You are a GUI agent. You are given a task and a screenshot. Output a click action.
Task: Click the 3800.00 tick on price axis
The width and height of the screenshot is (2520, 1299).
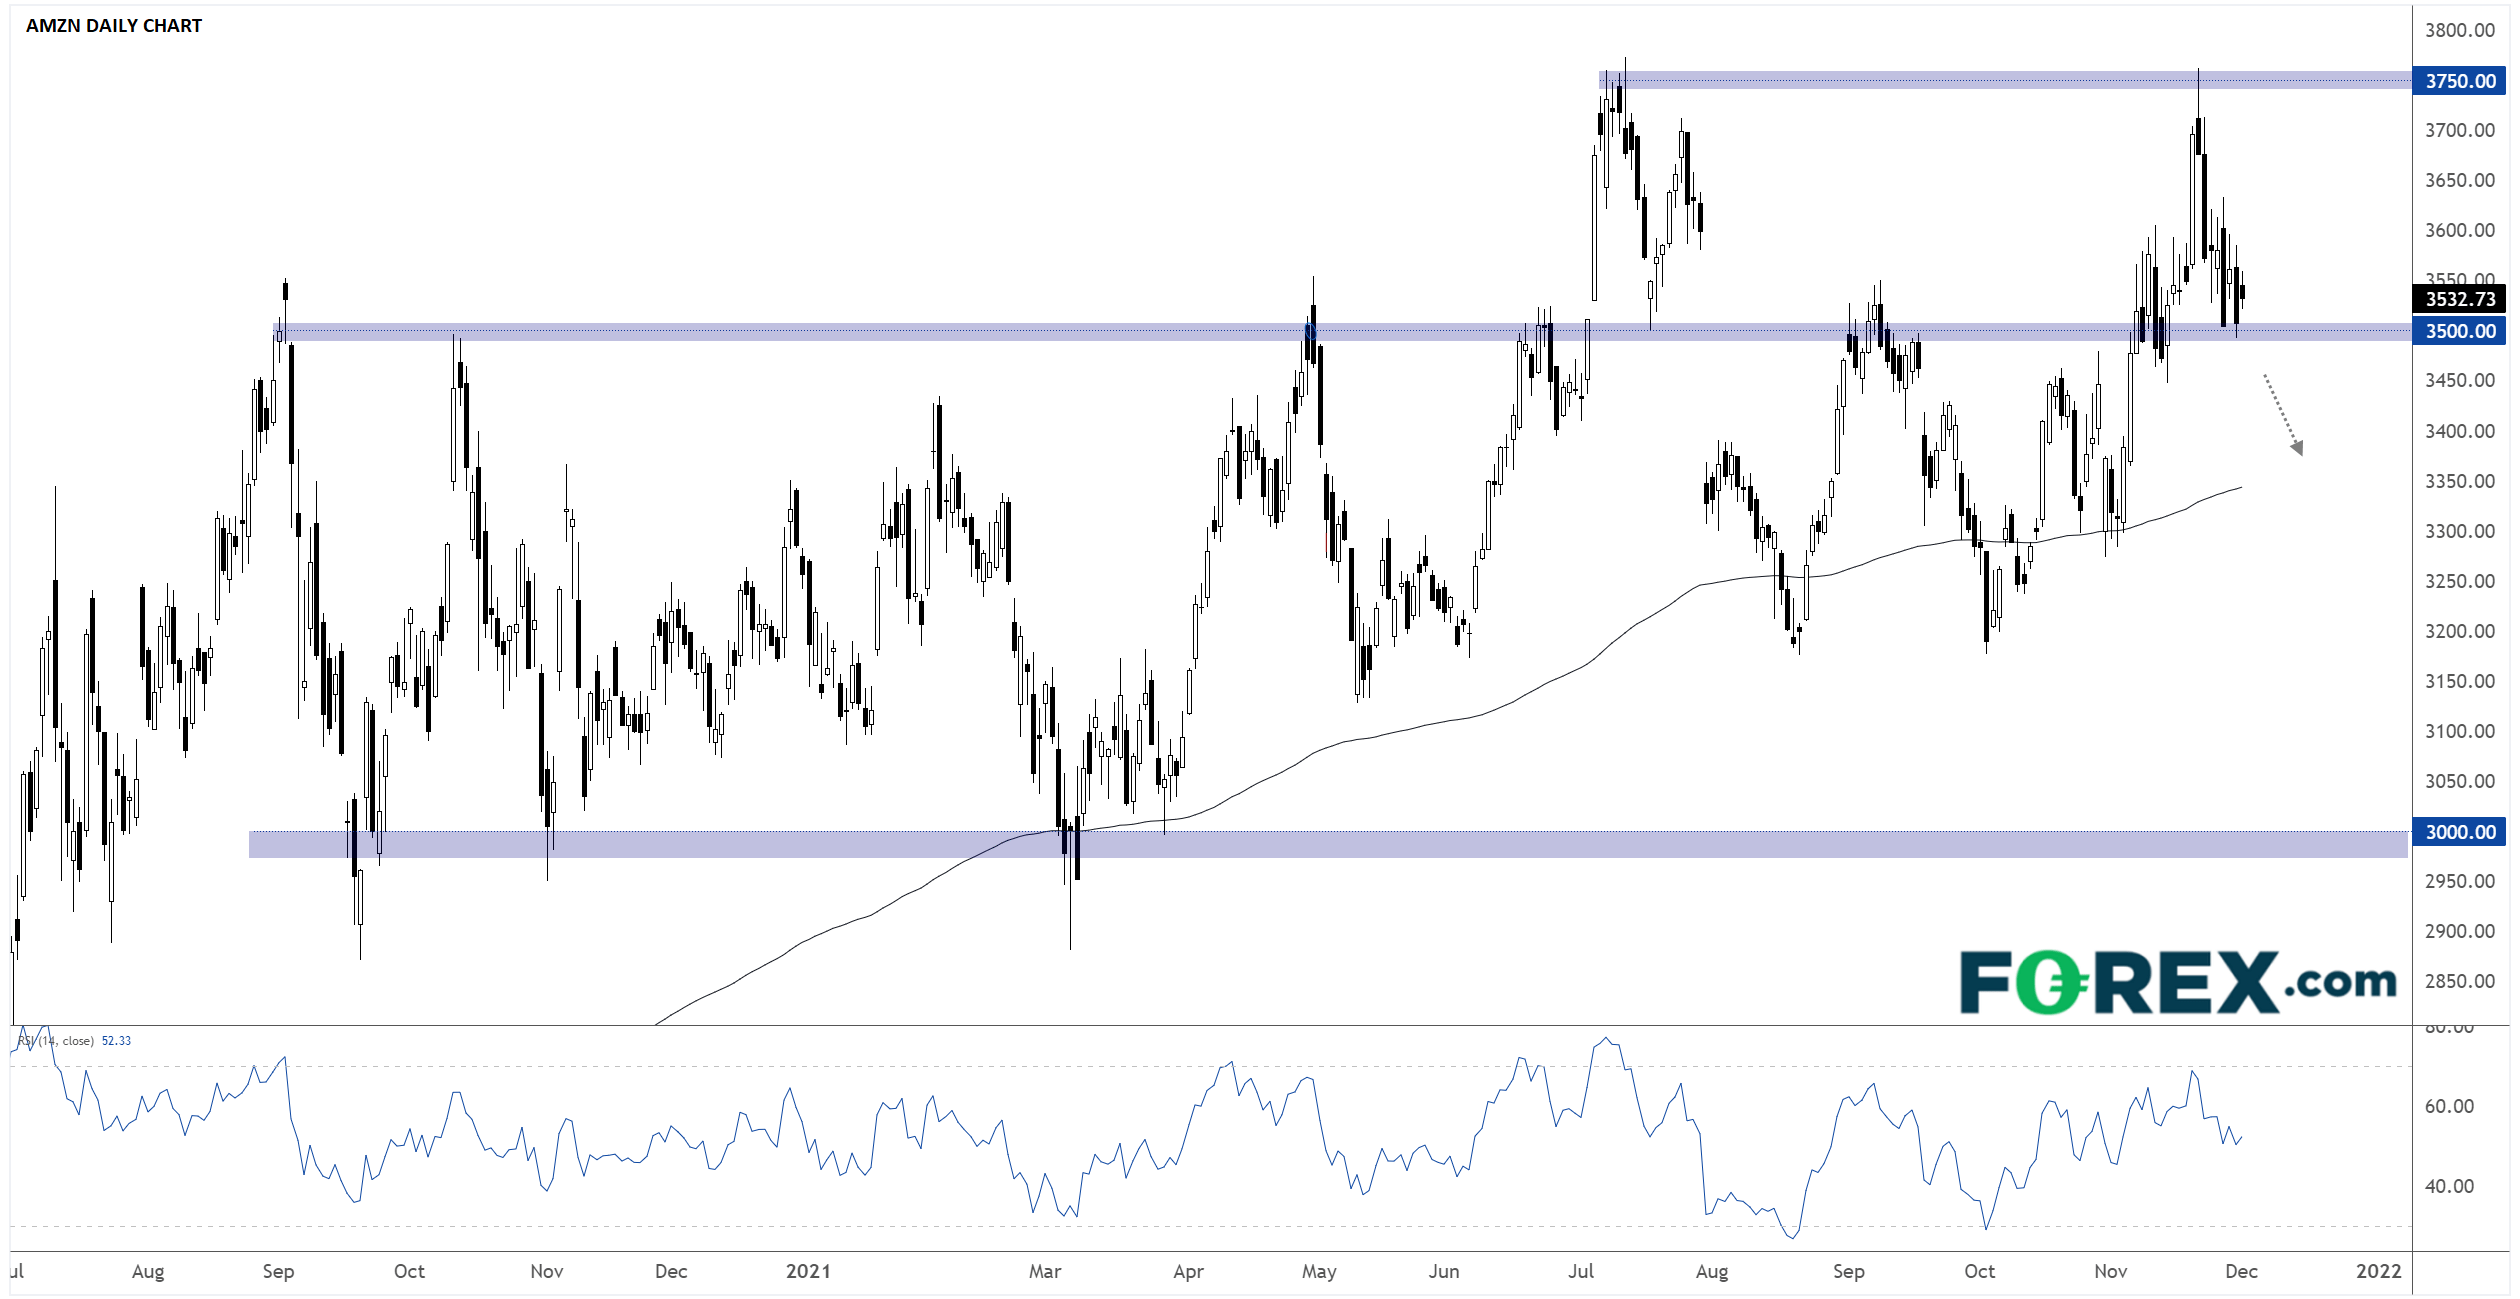click(x=2460, y=30)
